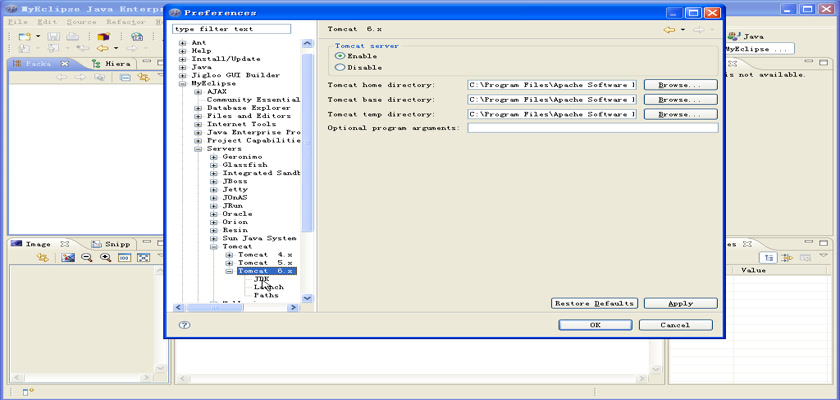Image resolution: width=840 pixels, height=400 pixels.
Task: Select the Community Essentials tree item
Action: coord(253,100)
